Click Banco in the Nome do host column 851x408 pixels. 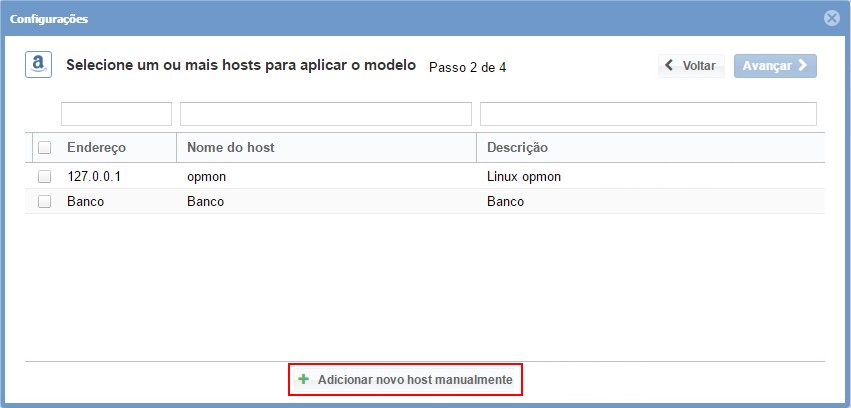pyautogui.click(x=205, y=201)
